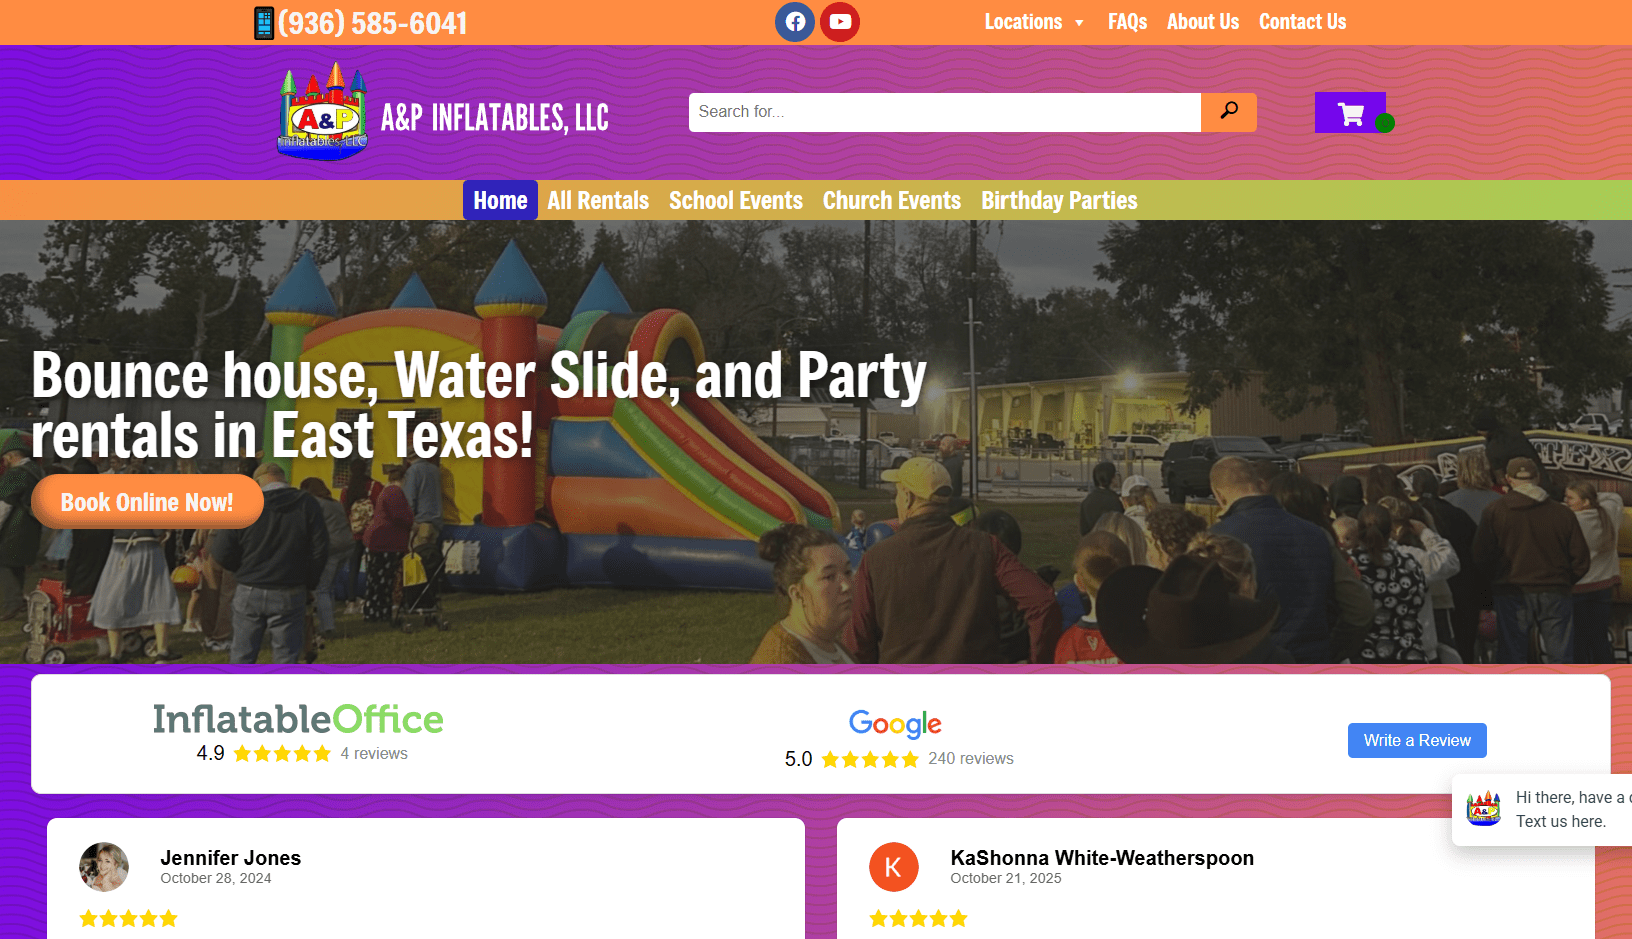This screenshot has height=939, width=1632.
Task: Go to School Events page
Action: [736, 200]
